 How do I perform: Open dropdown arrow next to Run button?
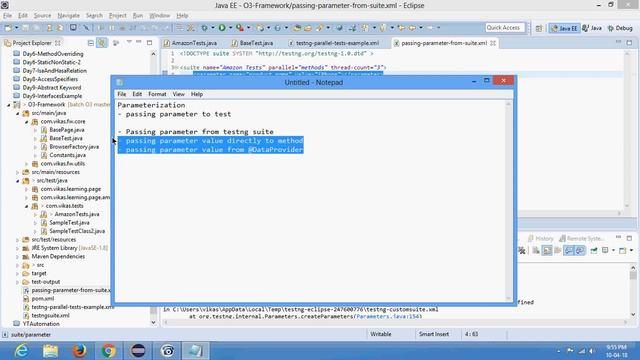[x=231, y=28]
